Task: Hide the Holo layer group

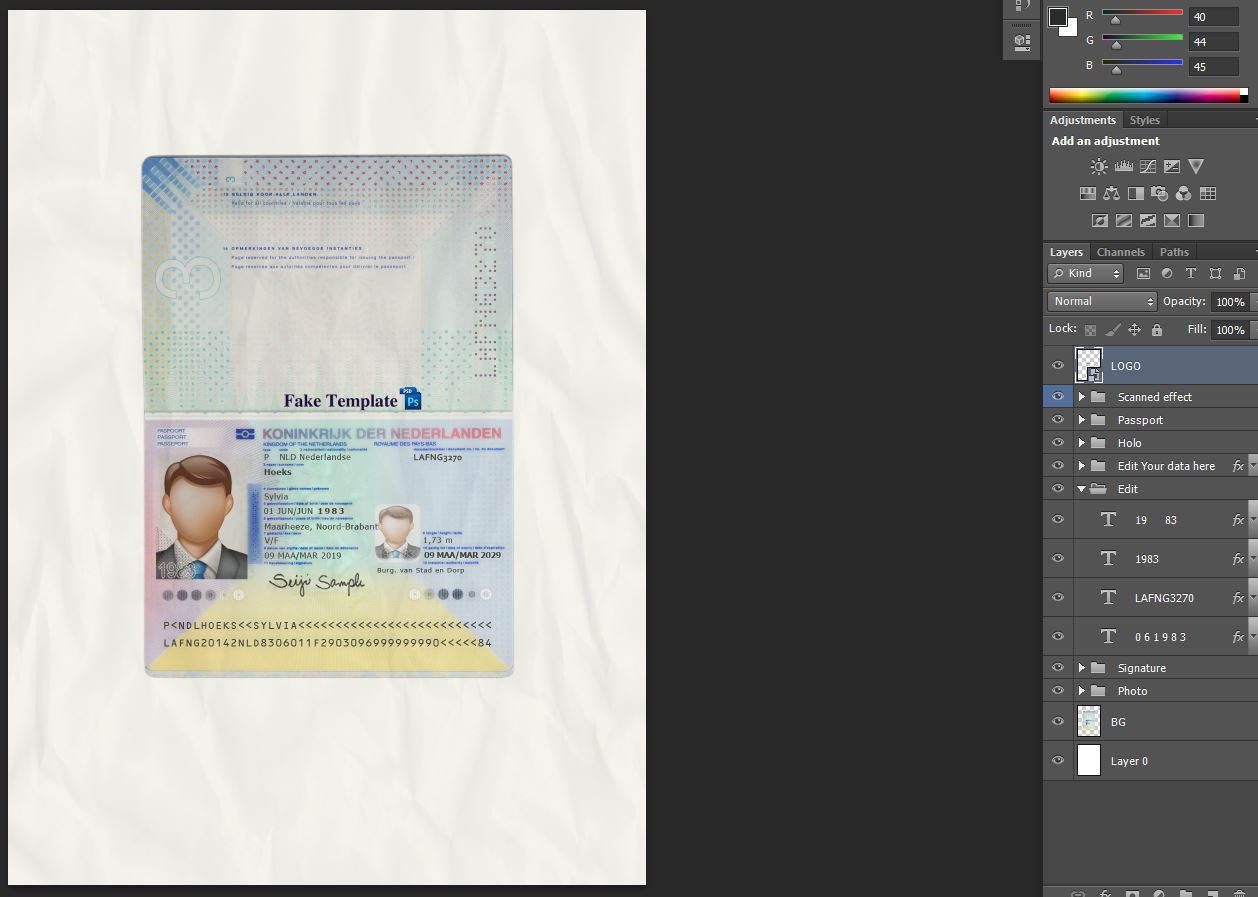Action: click(x=1057, y=442)
